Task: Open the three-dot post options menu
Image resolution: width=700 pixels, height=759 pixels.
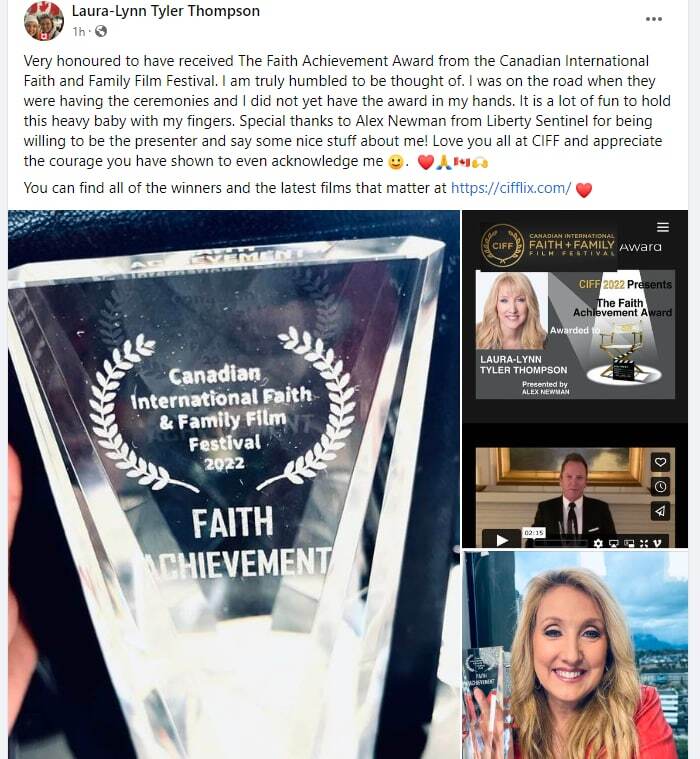Action: (654, 19)
